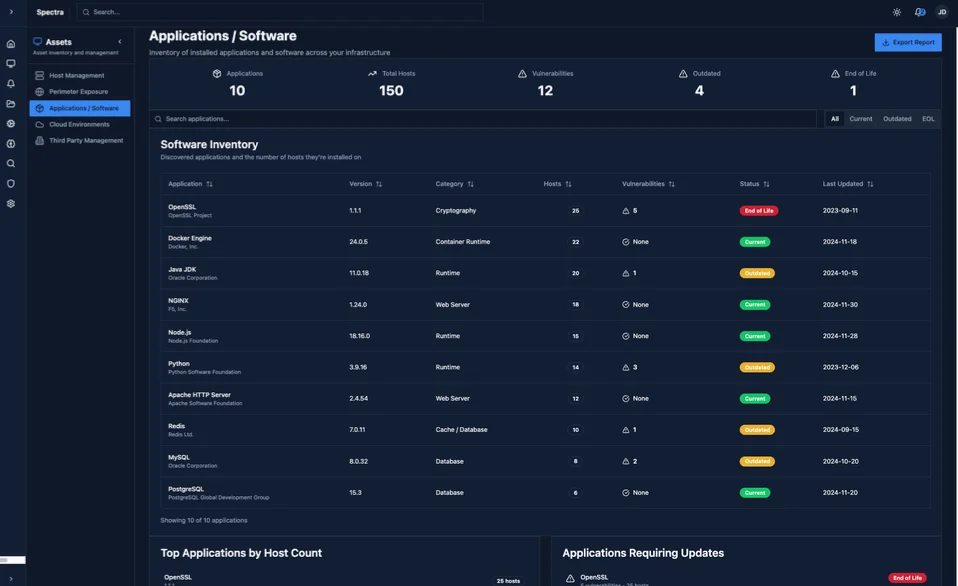The width and height of the screenshot is (958, 586).
Task: Open settings gear icon in left rail
Action: tap(11, 204)
